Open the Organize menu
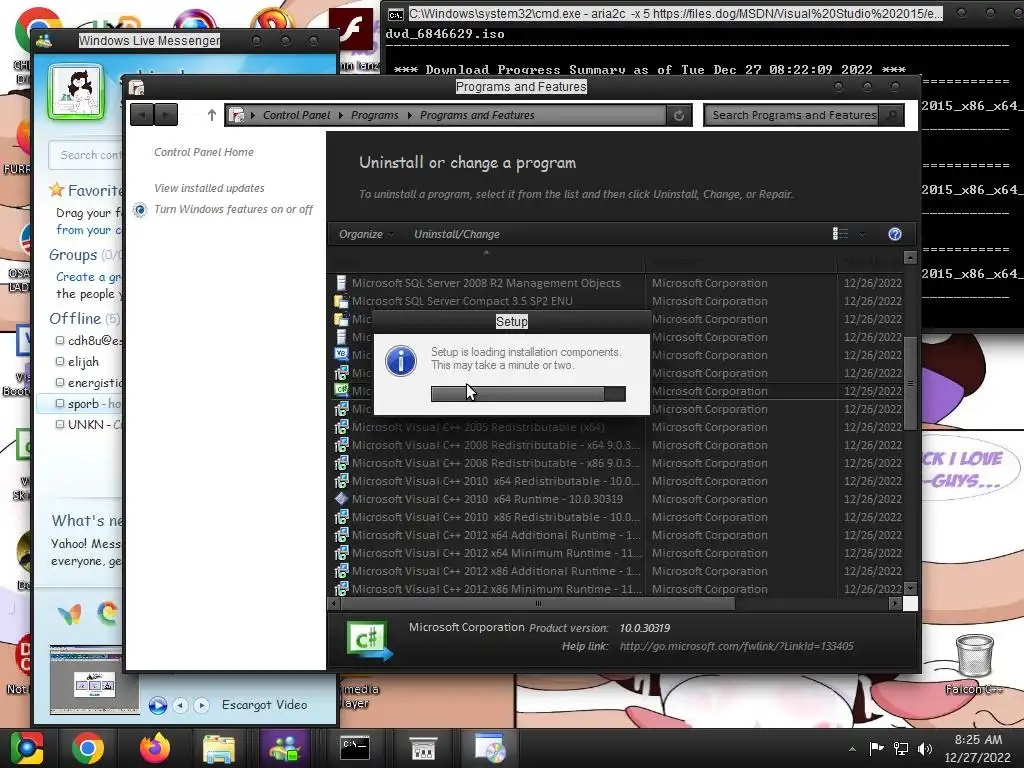Viewport: 1024px width, 768px height. [x=366, y=234]
